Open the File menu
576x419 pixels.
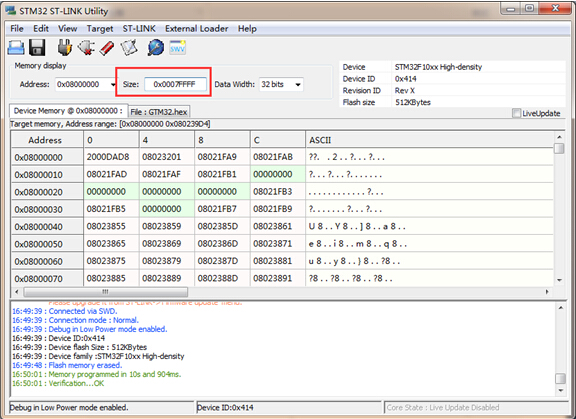(17, 29)
